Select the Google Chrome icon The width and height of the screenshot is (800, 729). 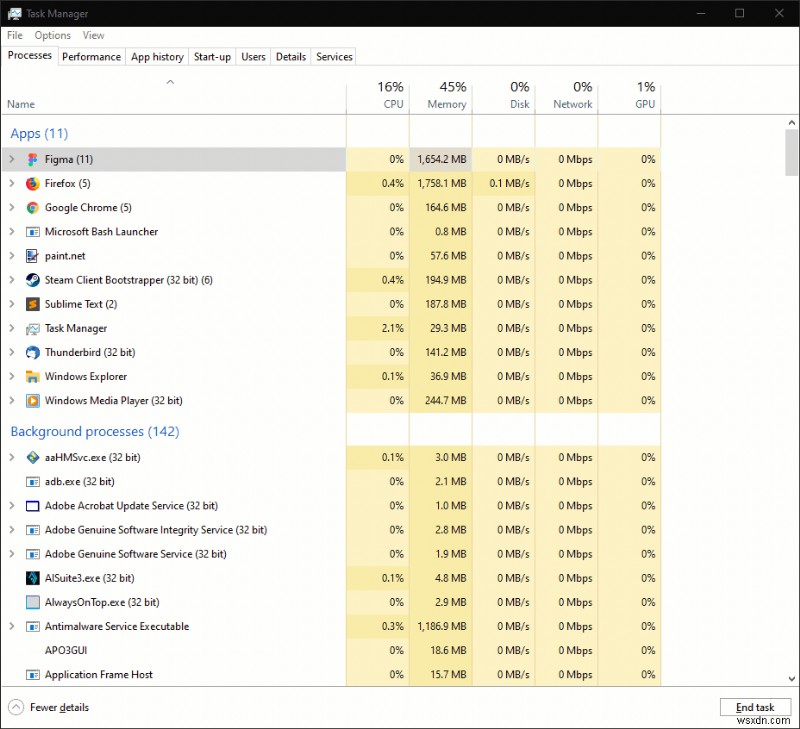click(31, 207)
